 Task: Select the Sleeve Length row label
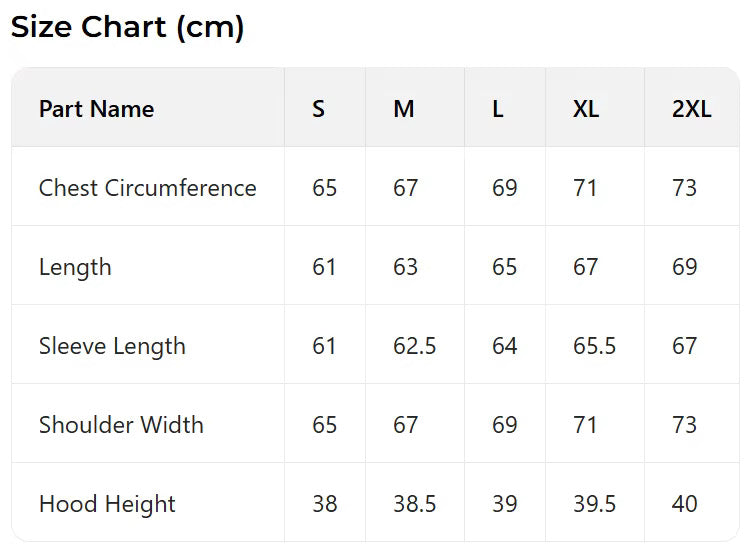point(112,346)
